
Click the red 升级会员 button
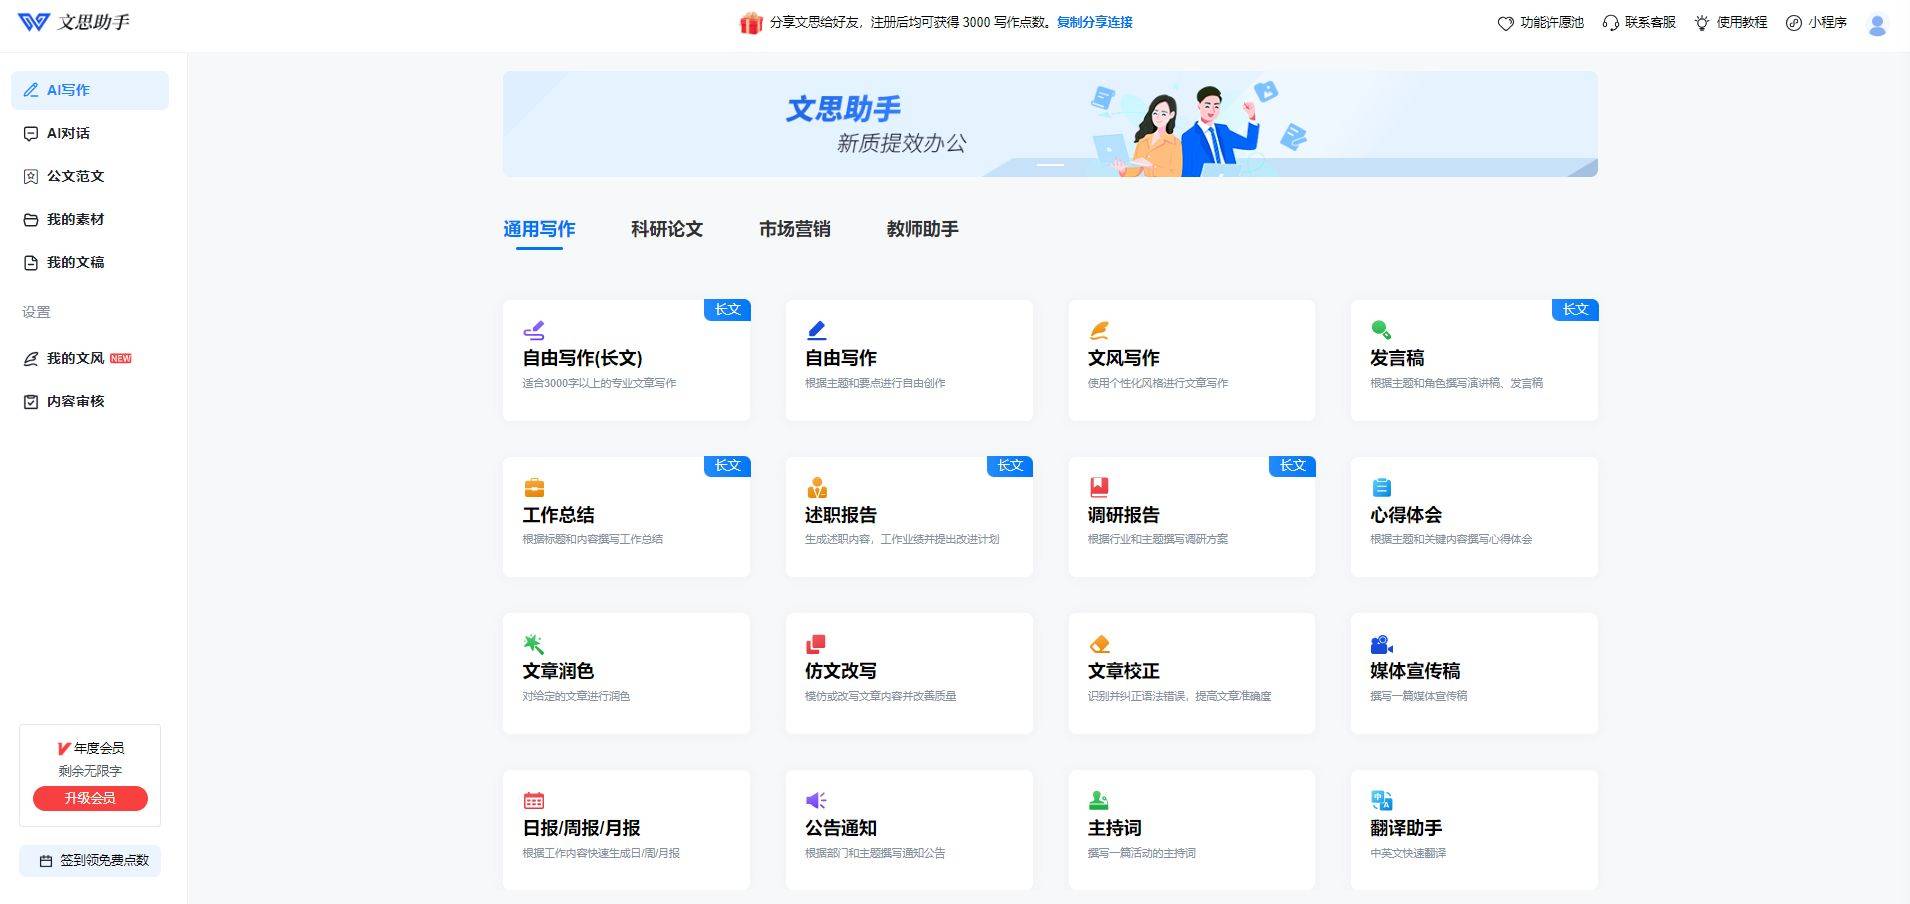click(x=90, y=798)
